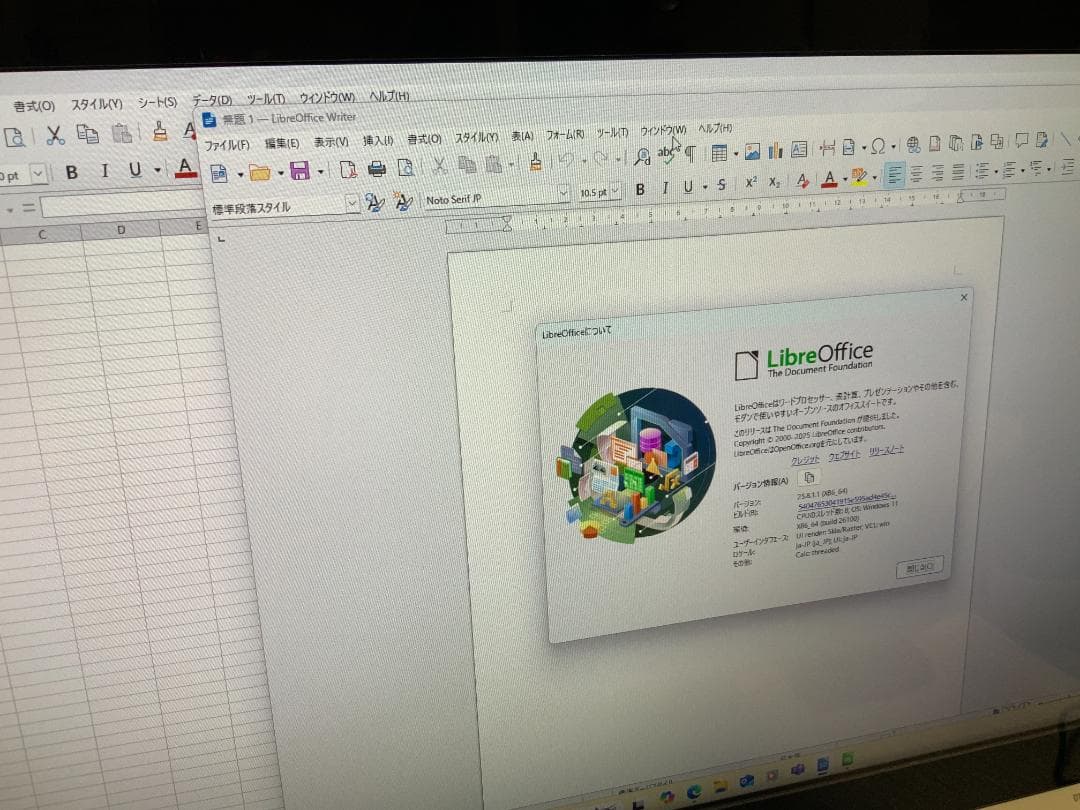Expand the Noto Serif JP font dropdown
This screenshot has width=1080, height=810.
click(563, 193)
